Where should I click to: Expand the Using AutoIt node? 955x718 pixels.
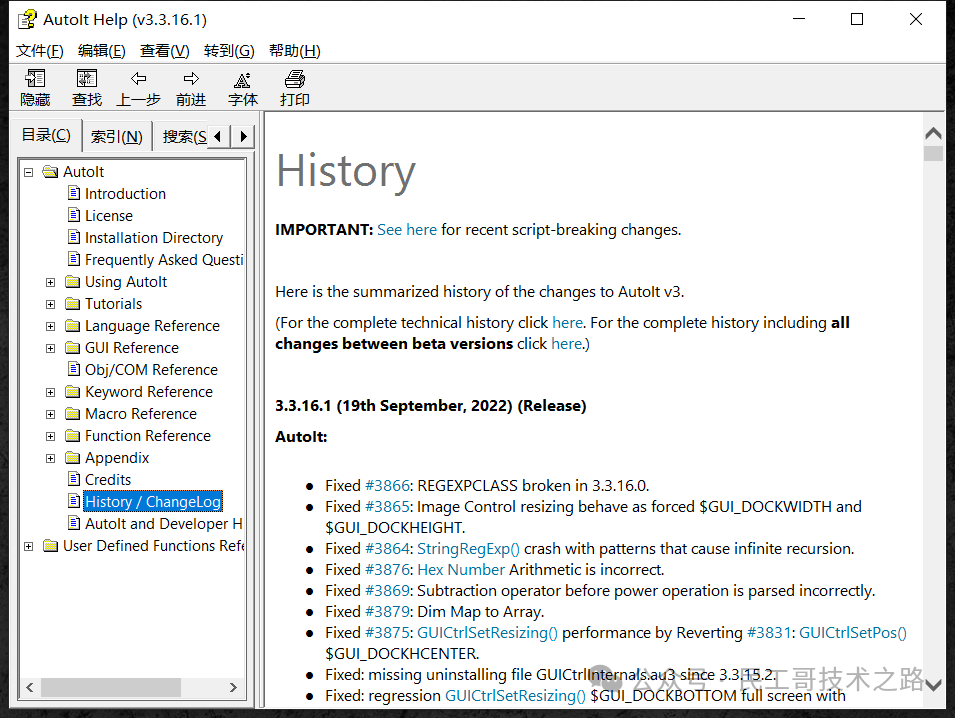(x=51, y=283)
